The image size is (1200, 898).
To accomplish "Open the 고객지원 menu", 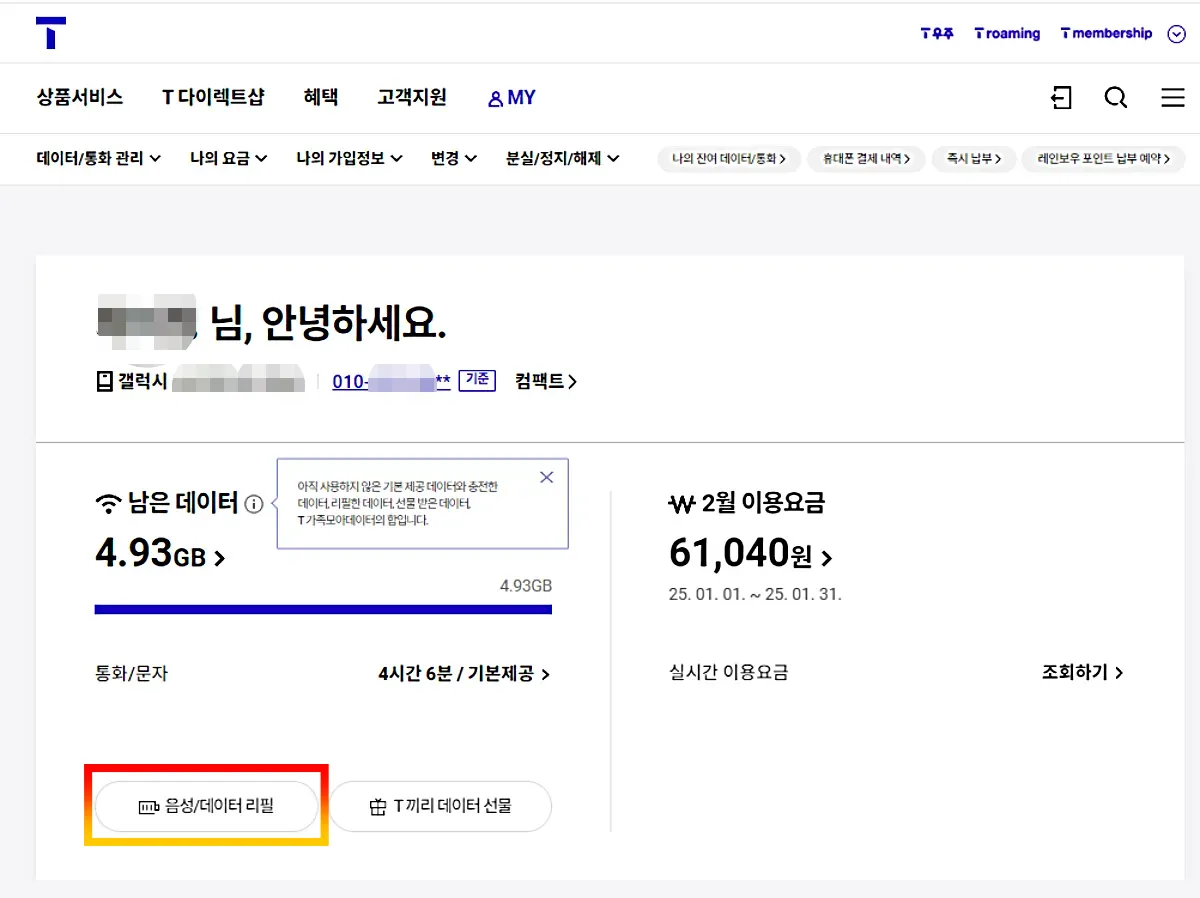I will pyautogui.click(x=412, y=97).
